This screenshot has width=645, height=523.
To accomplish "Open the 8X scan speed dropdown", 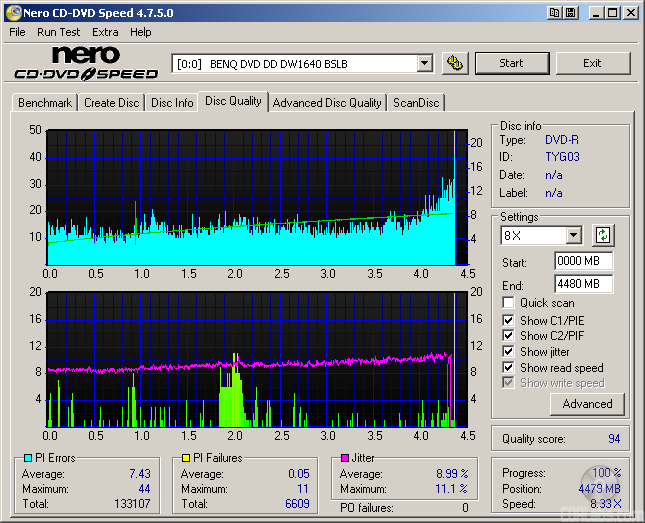I will pos(573,236).
